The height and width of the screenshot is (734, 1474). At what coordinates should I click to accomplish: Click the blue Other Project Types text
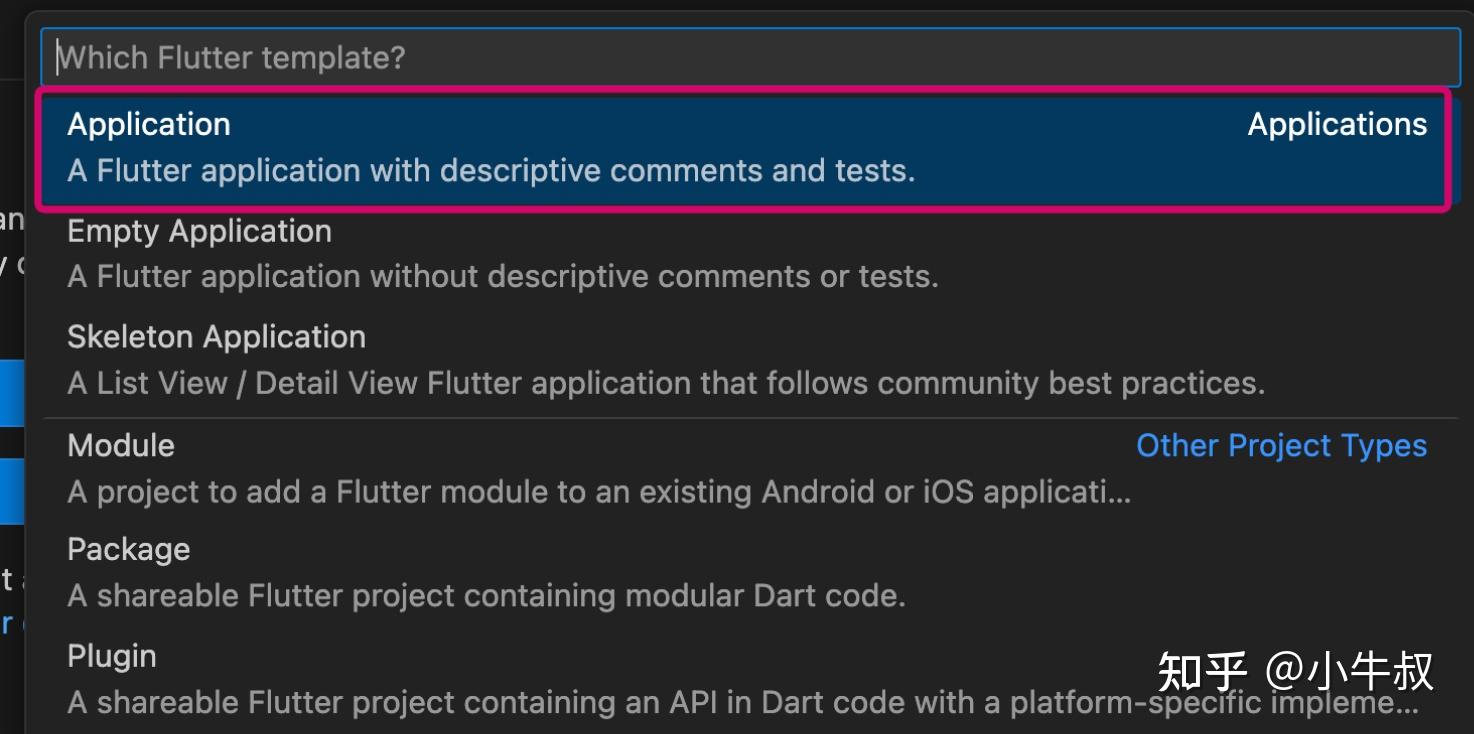(1281, 446)
